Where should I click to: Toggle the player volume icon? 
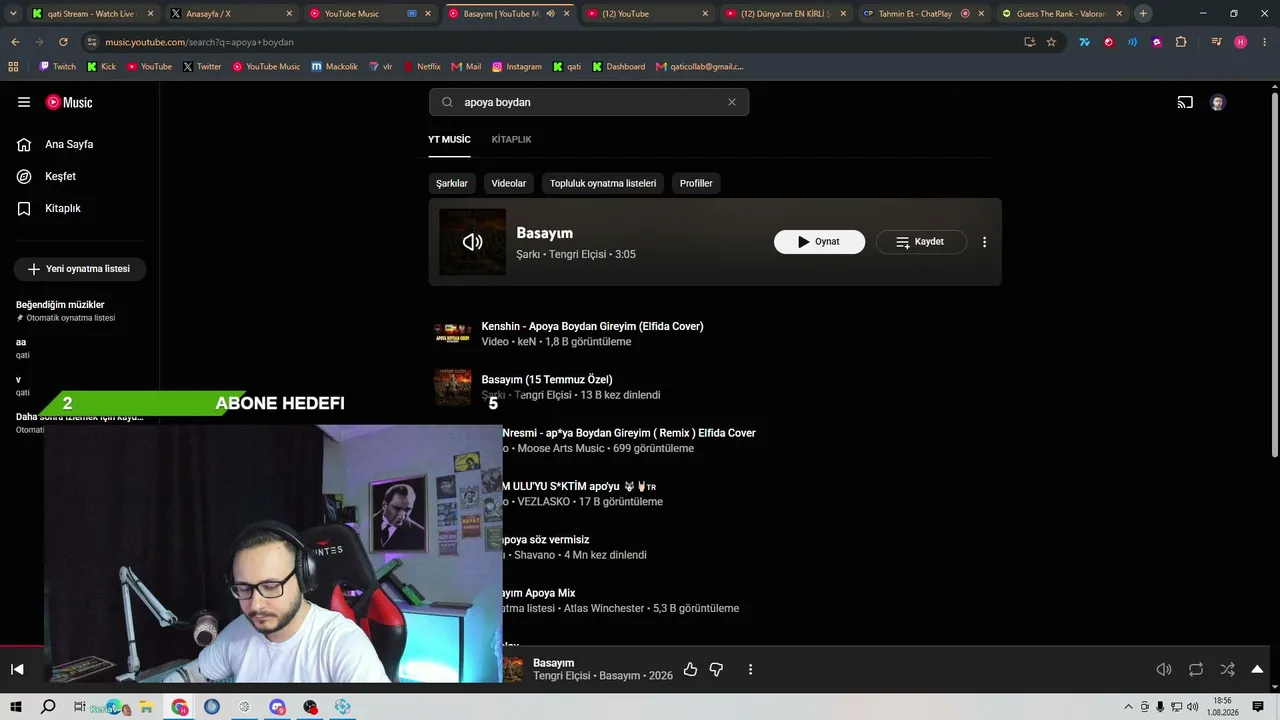(x=1164, y=669)
